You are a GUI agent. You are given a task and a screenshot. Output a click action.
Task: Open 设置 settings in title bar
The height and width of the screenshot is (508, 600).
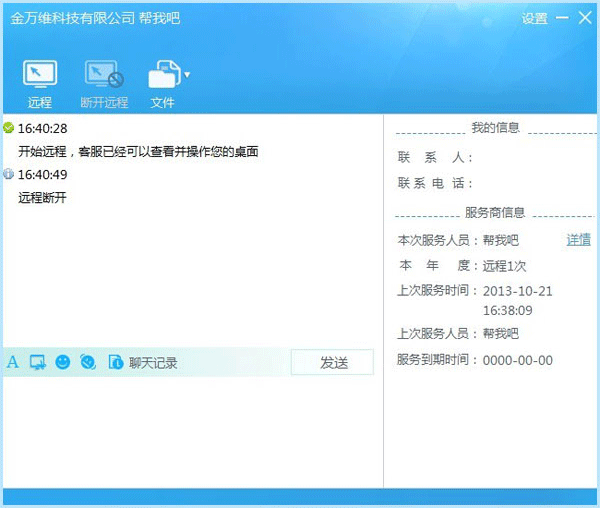[x=535, y=19]
